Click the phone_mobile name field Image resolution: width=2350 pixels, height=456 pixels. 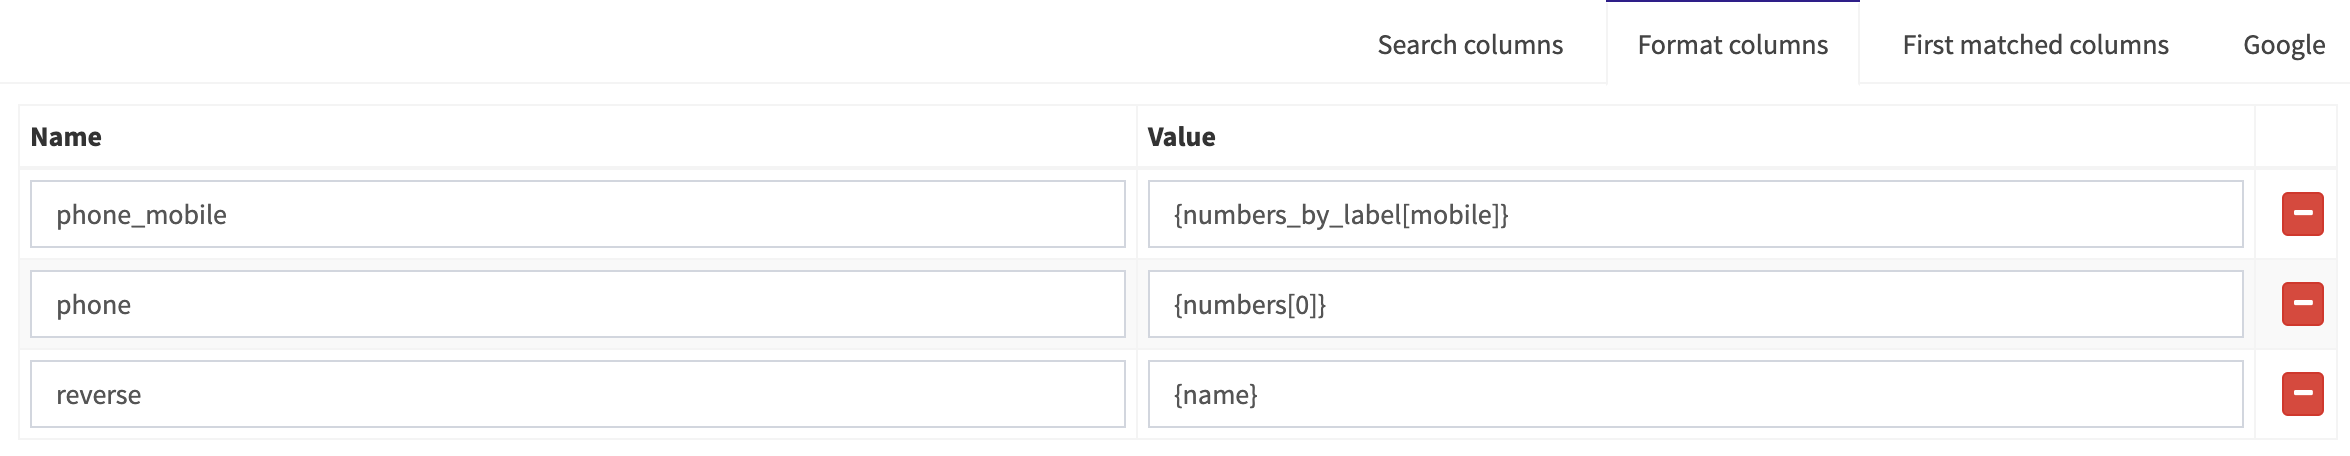578,214
